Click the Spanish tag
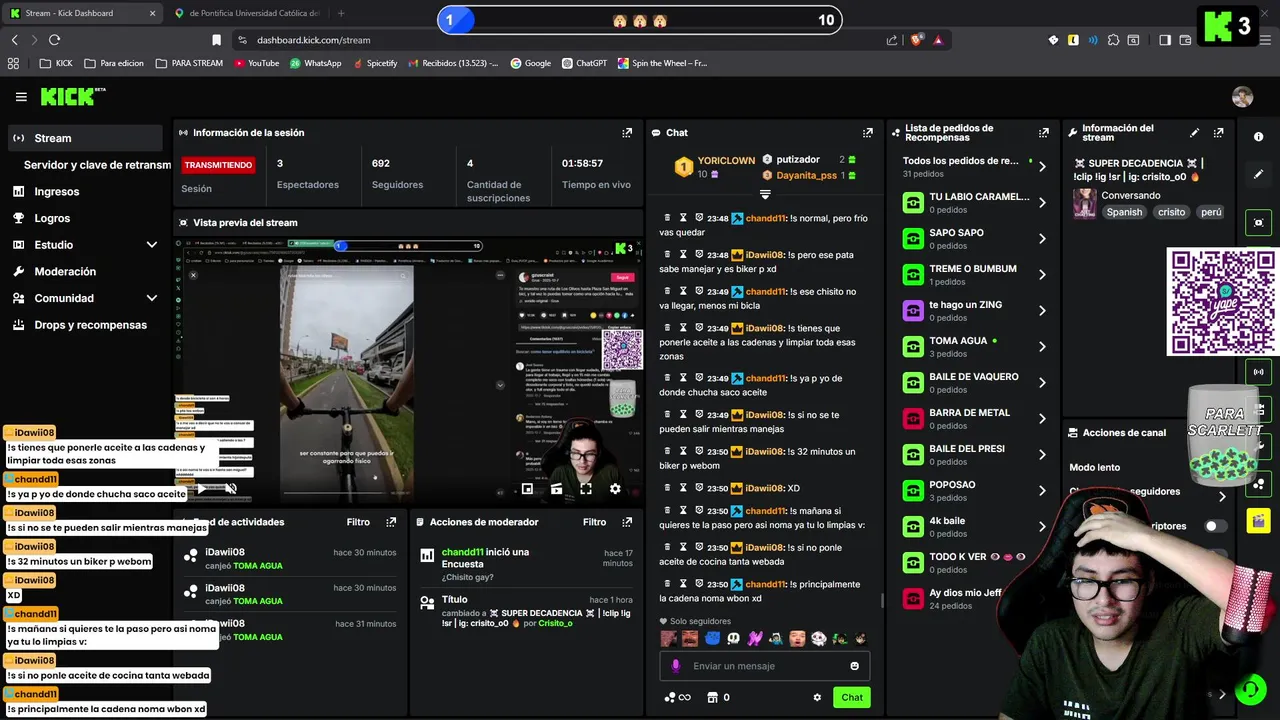 (1124, 212)
